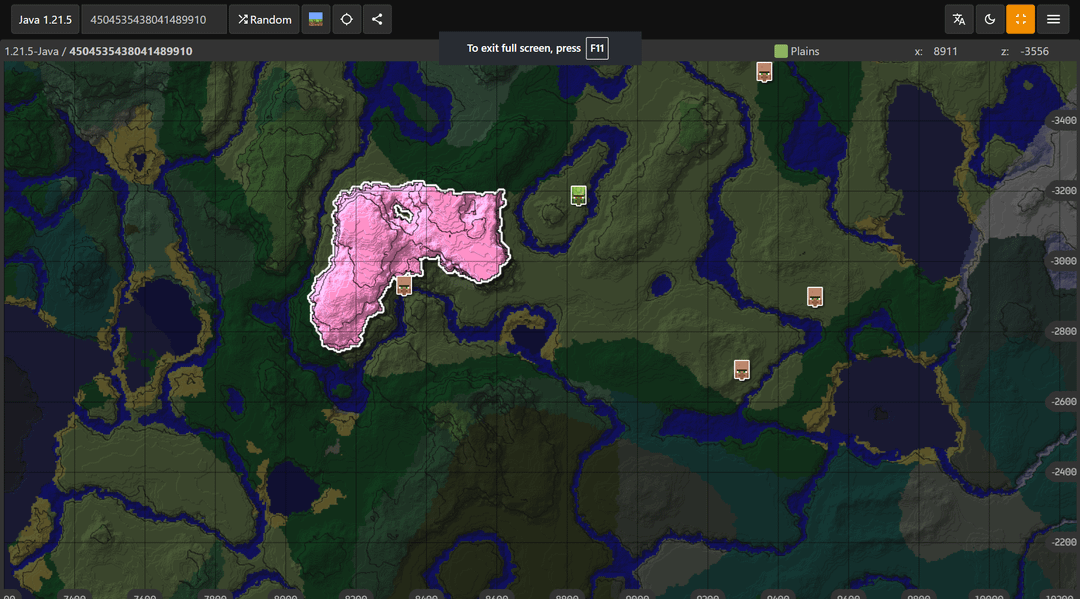Select the bottom-most village marker on the map
This screenshot has width=1080, height=599.
[742, 369]
